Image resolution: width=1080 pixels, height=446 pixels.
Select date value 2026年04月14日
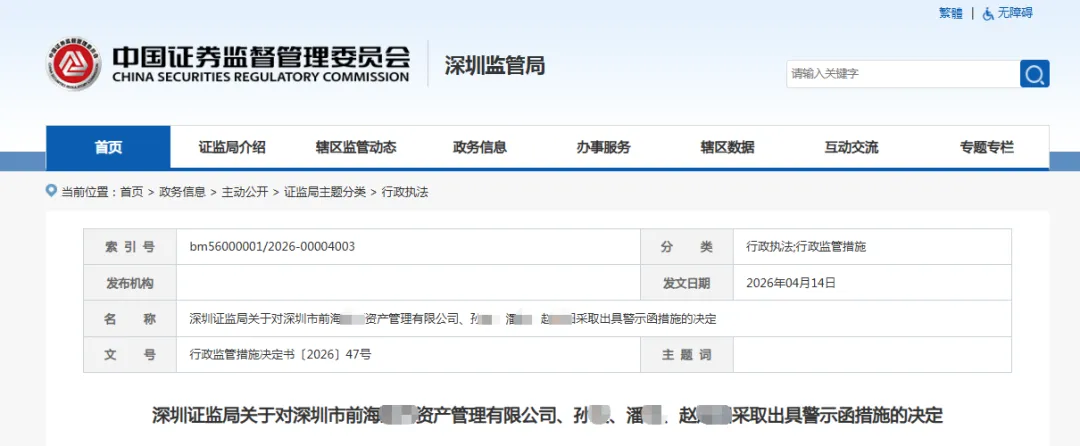coord(791,283)
